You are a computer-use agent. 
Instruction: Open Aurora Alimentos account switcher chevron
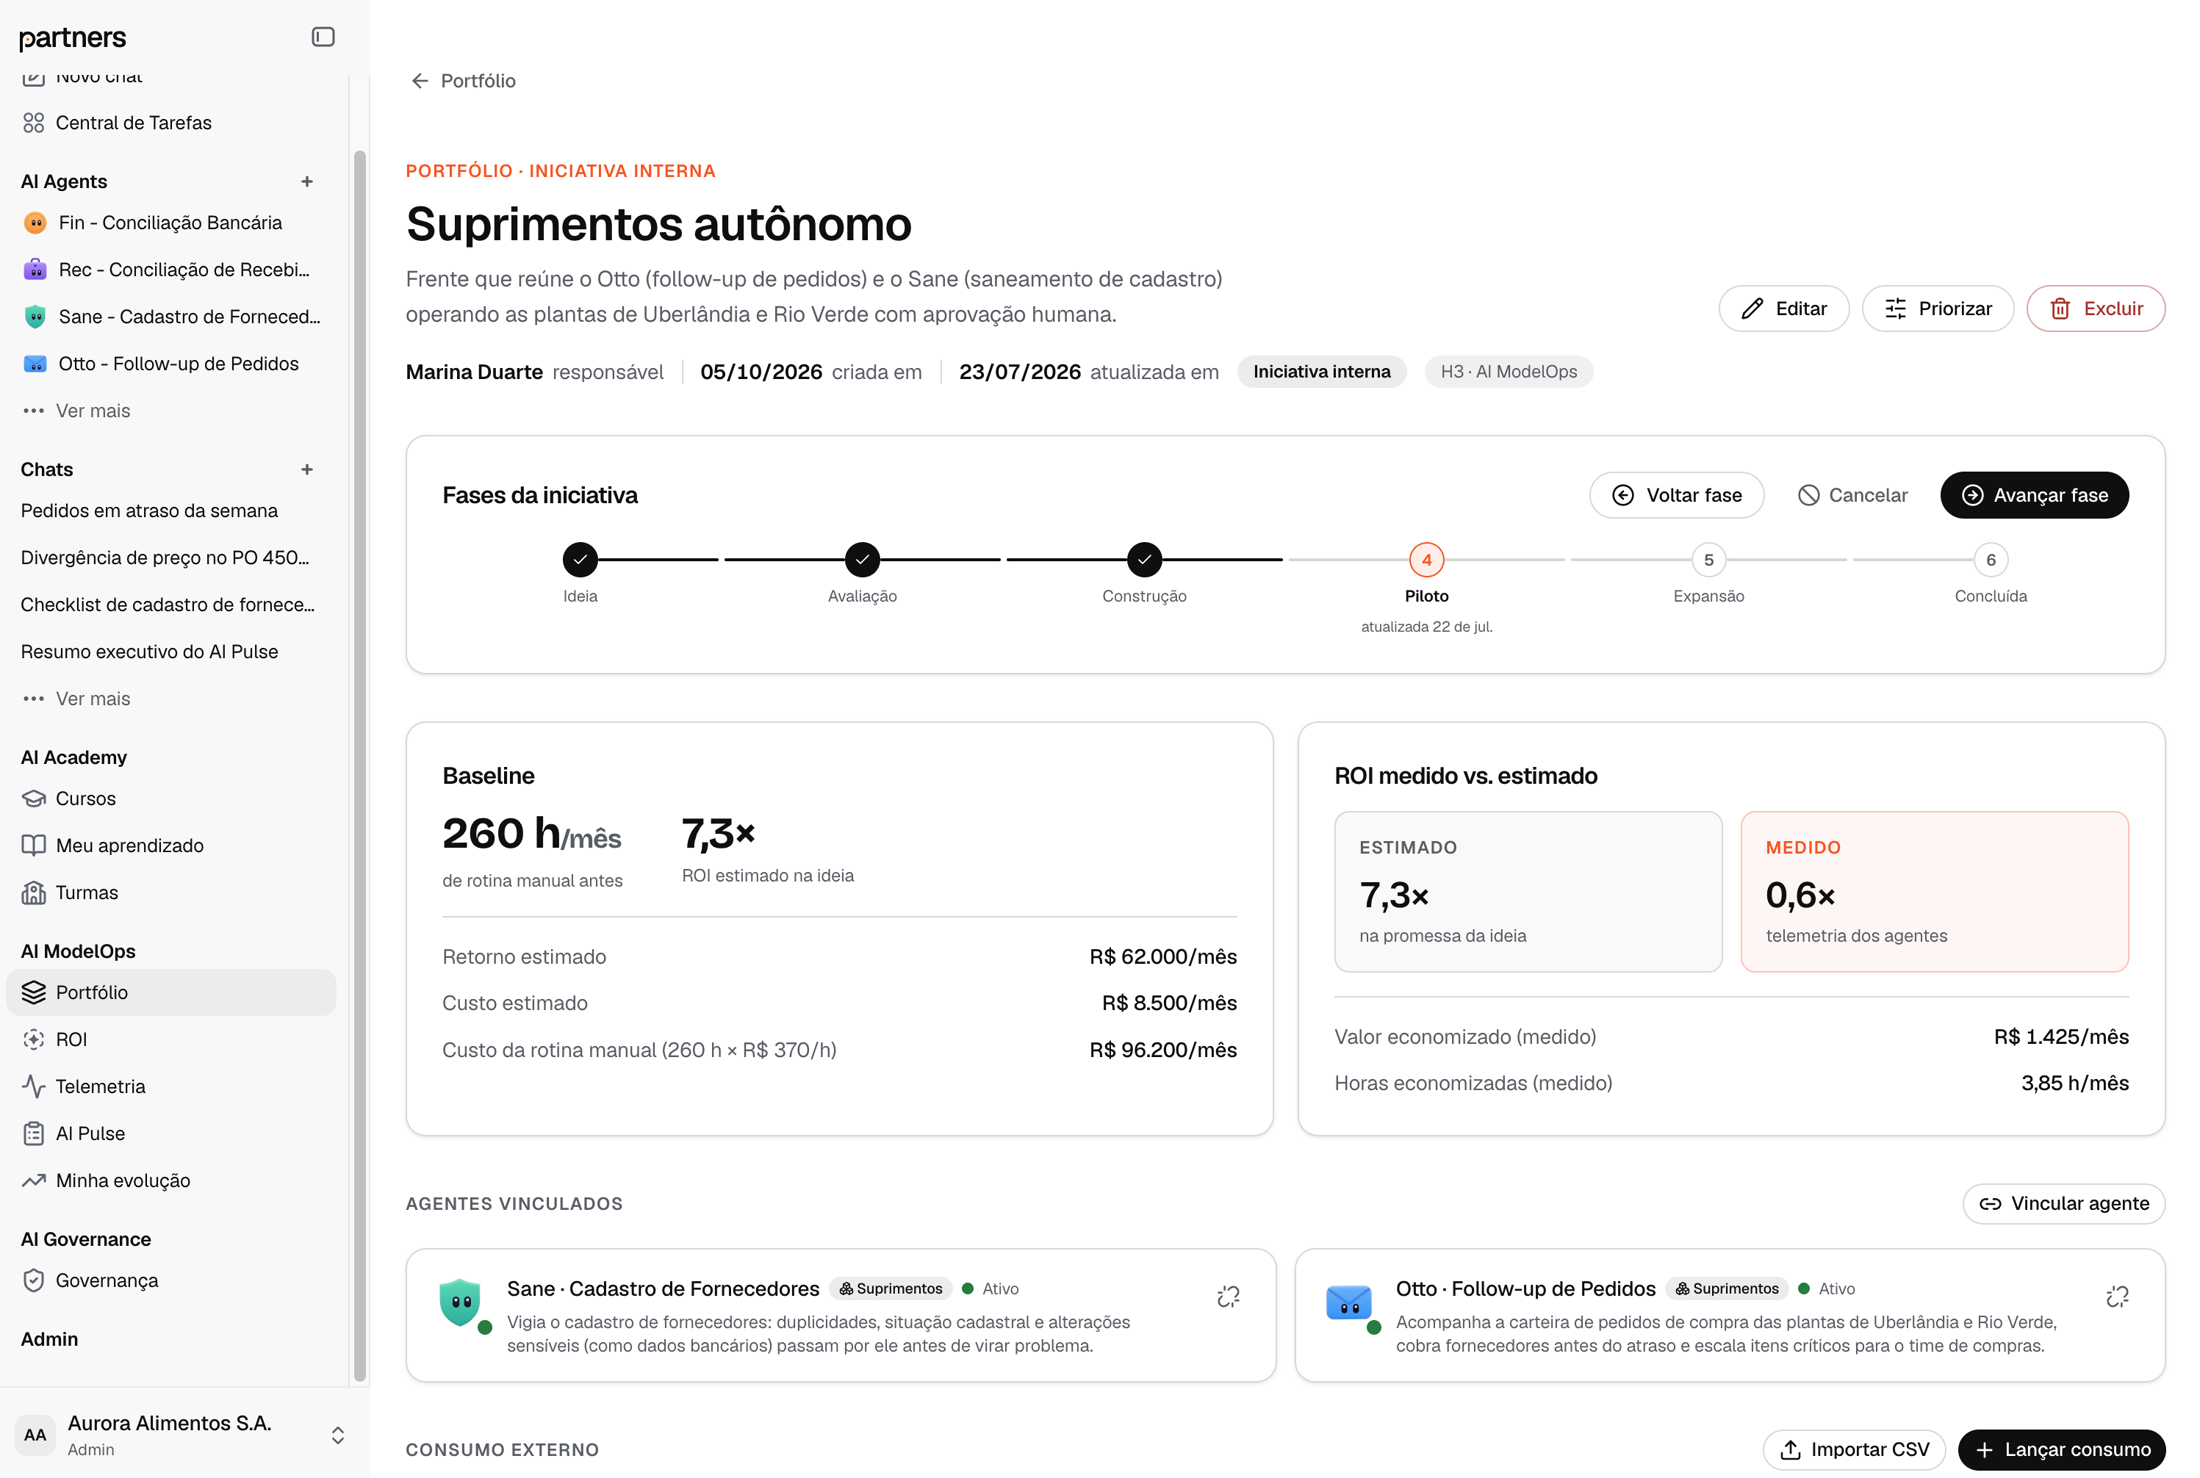tap(338, 1436)
